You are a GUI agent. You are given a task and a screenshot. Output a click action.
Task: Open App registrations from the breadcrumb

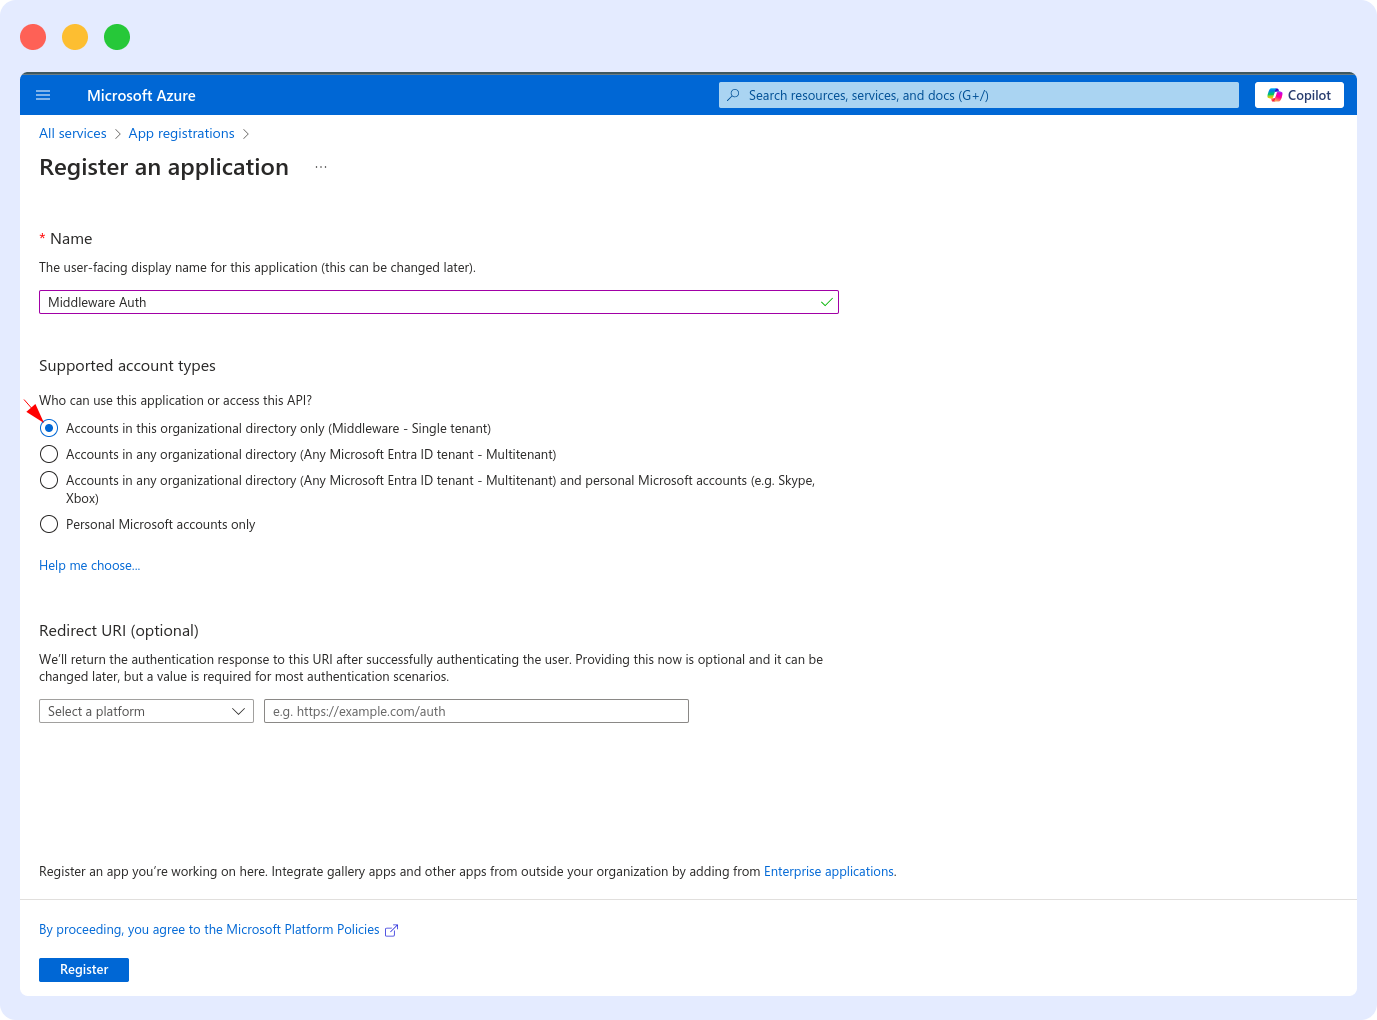click(x=181, y=133)
